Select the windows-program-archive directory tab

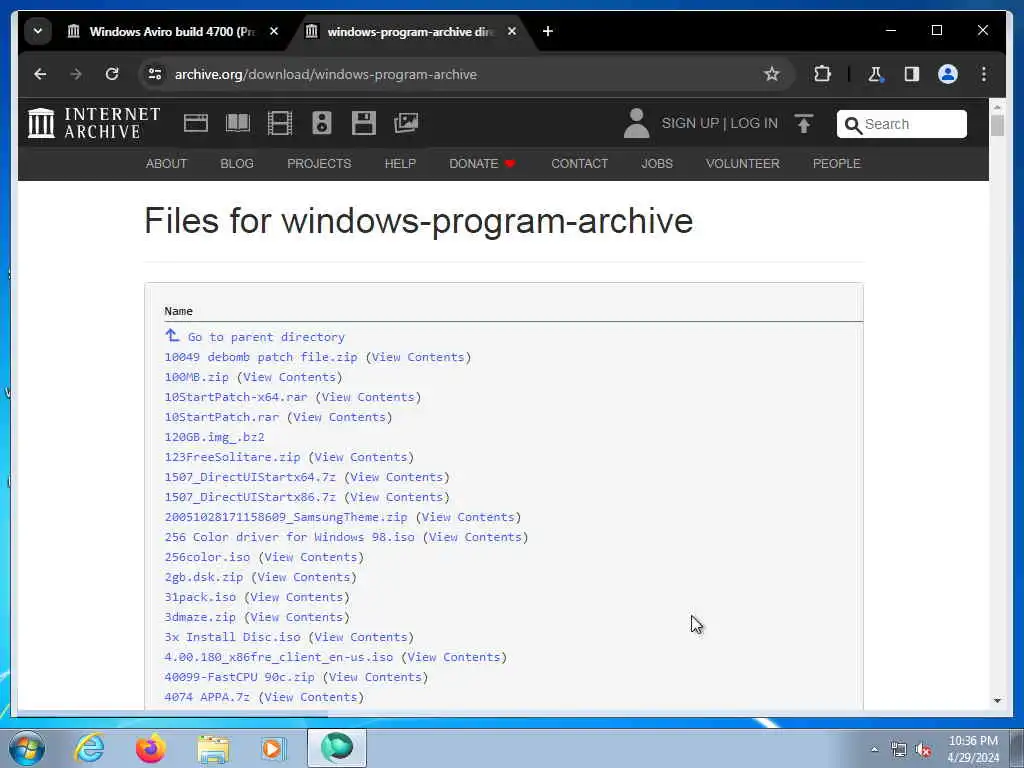pos(410,31)
